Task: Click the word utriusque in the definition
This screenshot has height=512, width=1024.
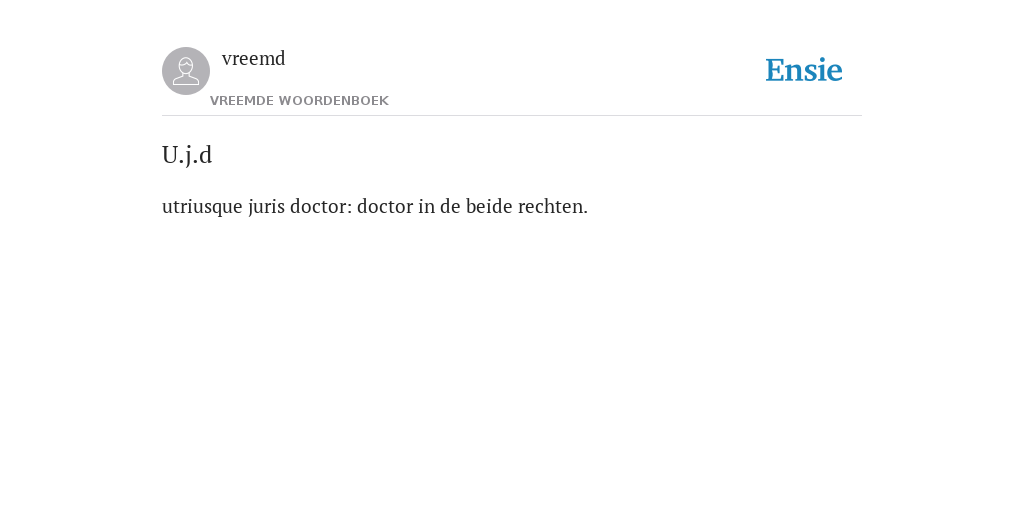Action: pyautogui.click(x=202, y=207)
